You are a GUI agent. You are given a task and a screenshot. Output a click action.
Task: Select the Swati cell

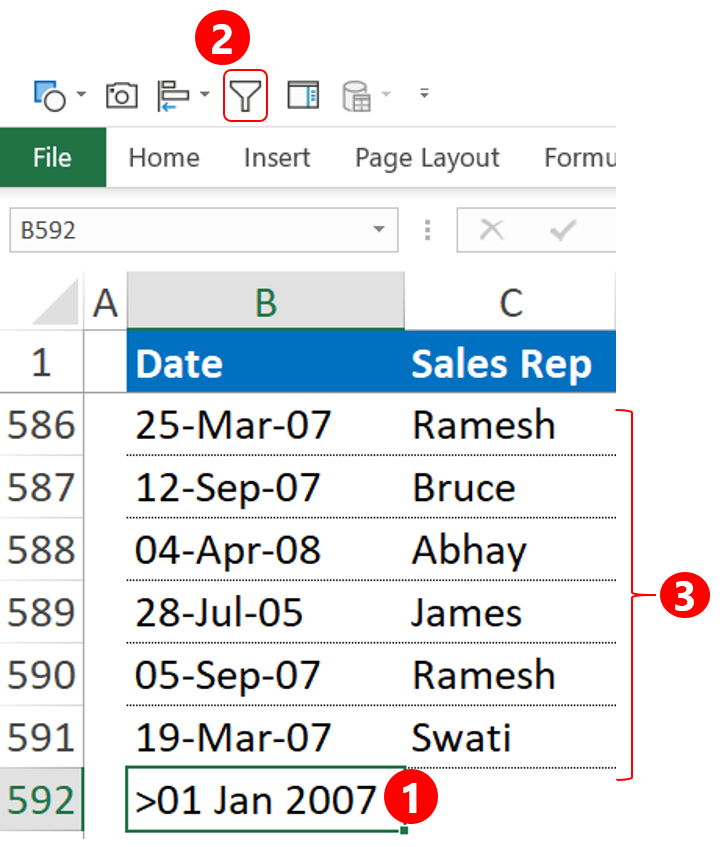click(510, 737)
